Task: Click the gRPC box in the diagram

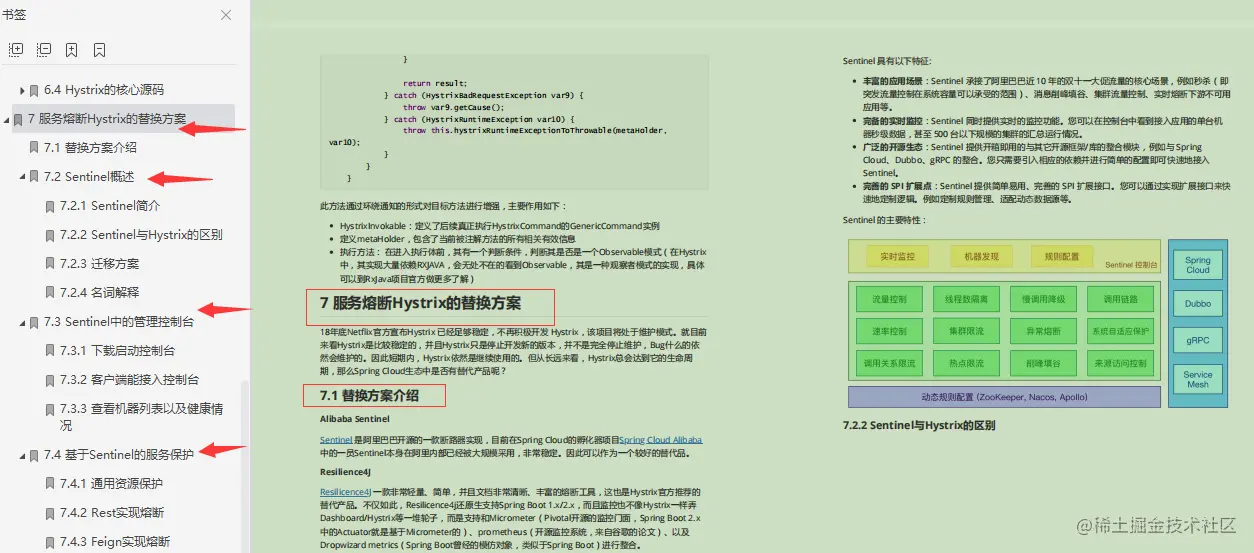Action: point(1197,341)
